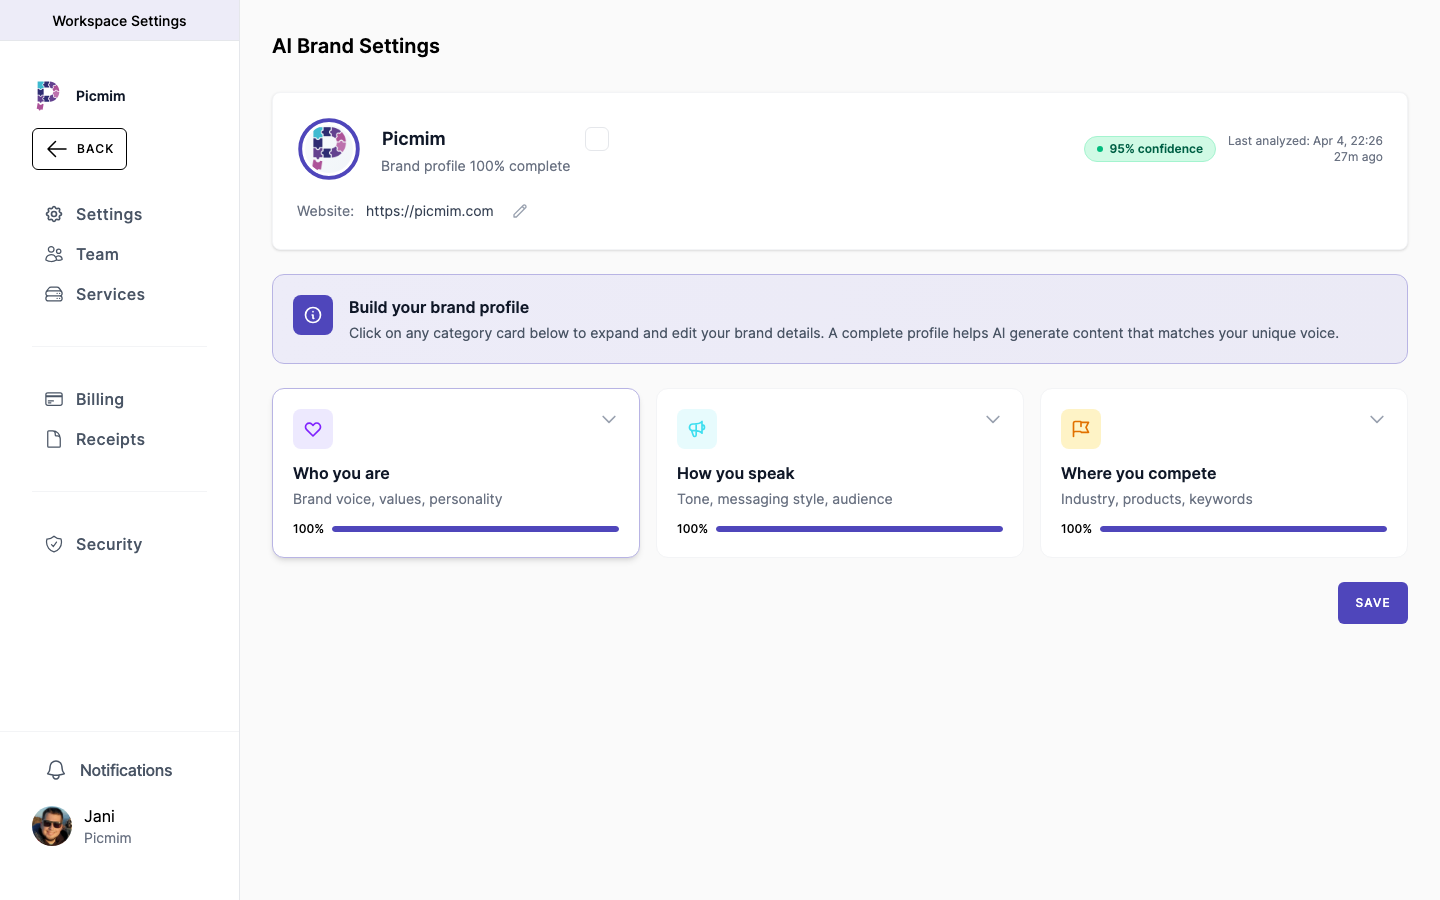Image resolution: width=1440 pixels, height=900 pixels.
Task: Click the Security shield icon in sidebar
Action: [54, 544]
